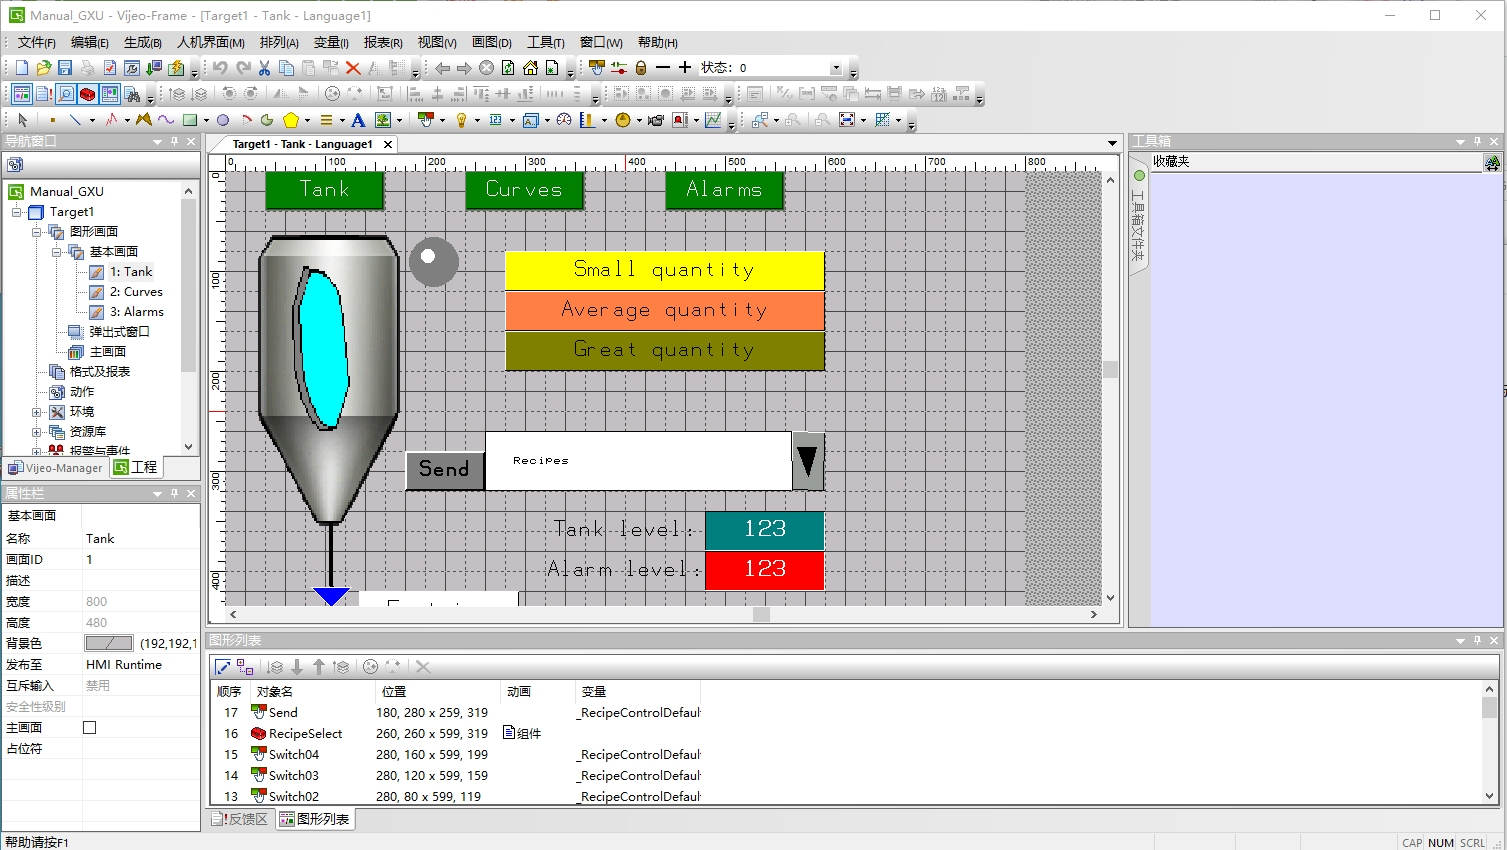Click the Cut scissors icon
Viewport: 1507px width, 850px height.
(264, 68)
